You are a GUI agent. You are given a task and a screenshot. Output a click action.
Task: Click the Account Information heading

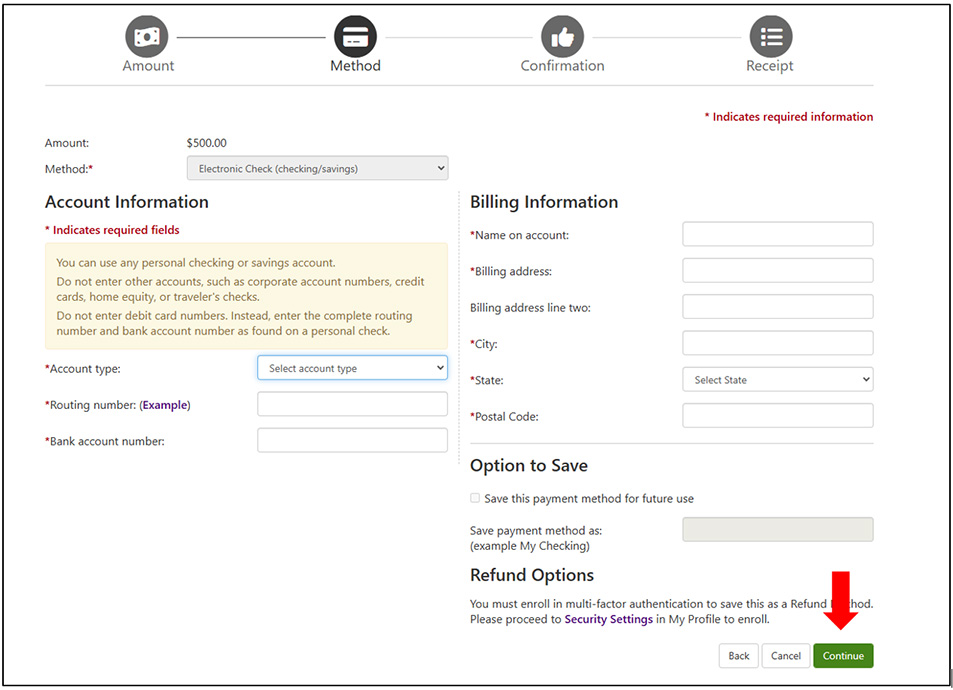pos(126,202)
